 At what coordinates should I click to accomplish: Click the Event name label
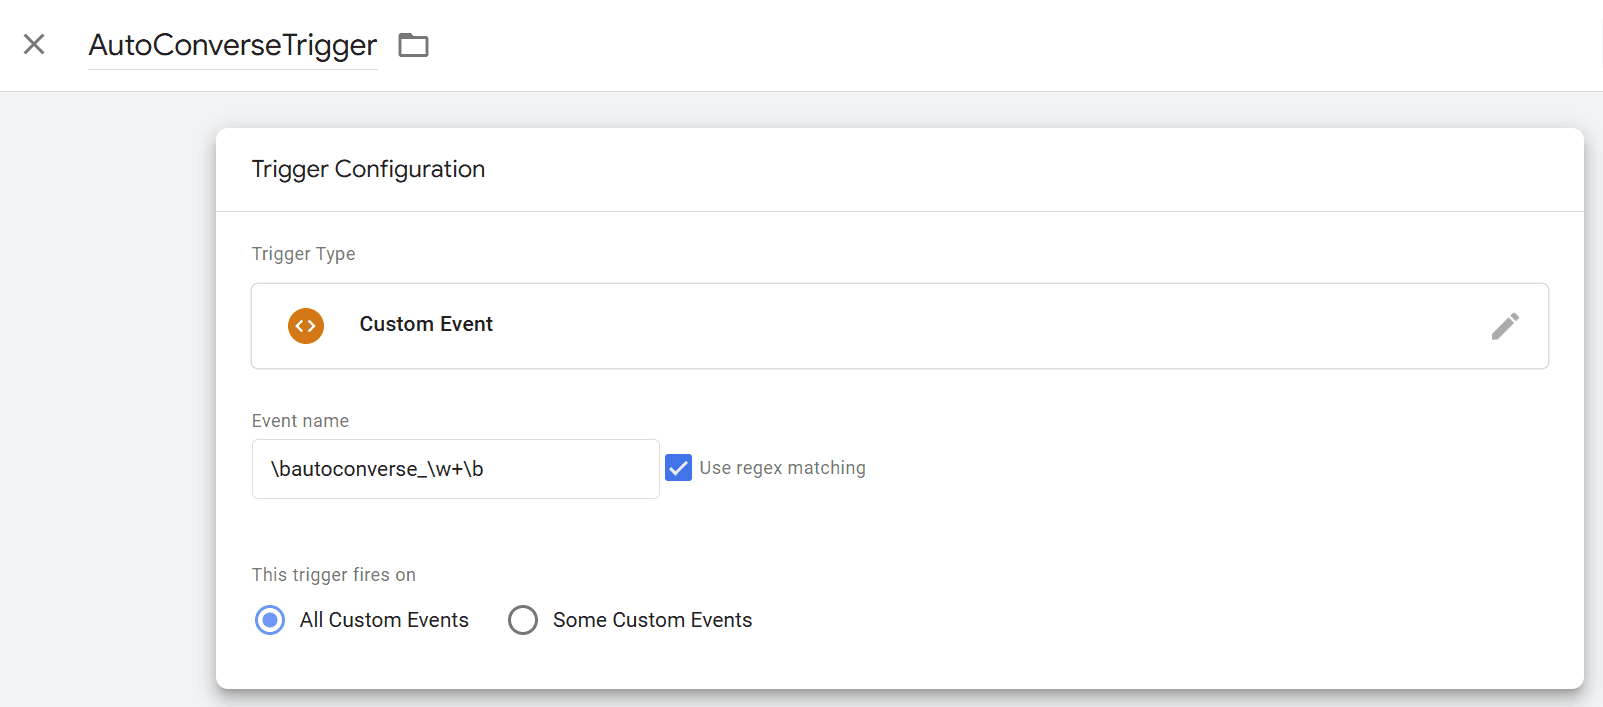point(300,421)
